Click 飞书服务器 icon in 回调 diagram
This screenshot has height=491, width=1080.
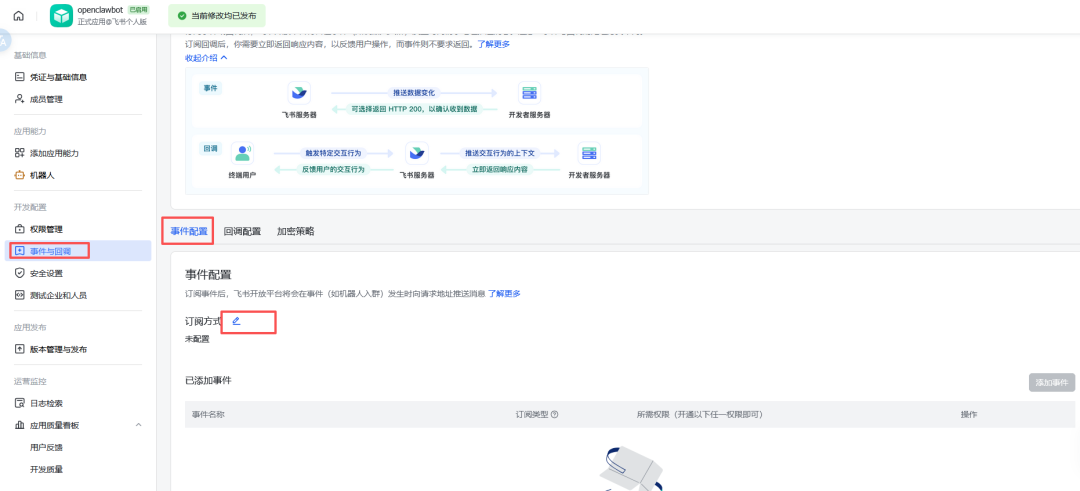416,153
